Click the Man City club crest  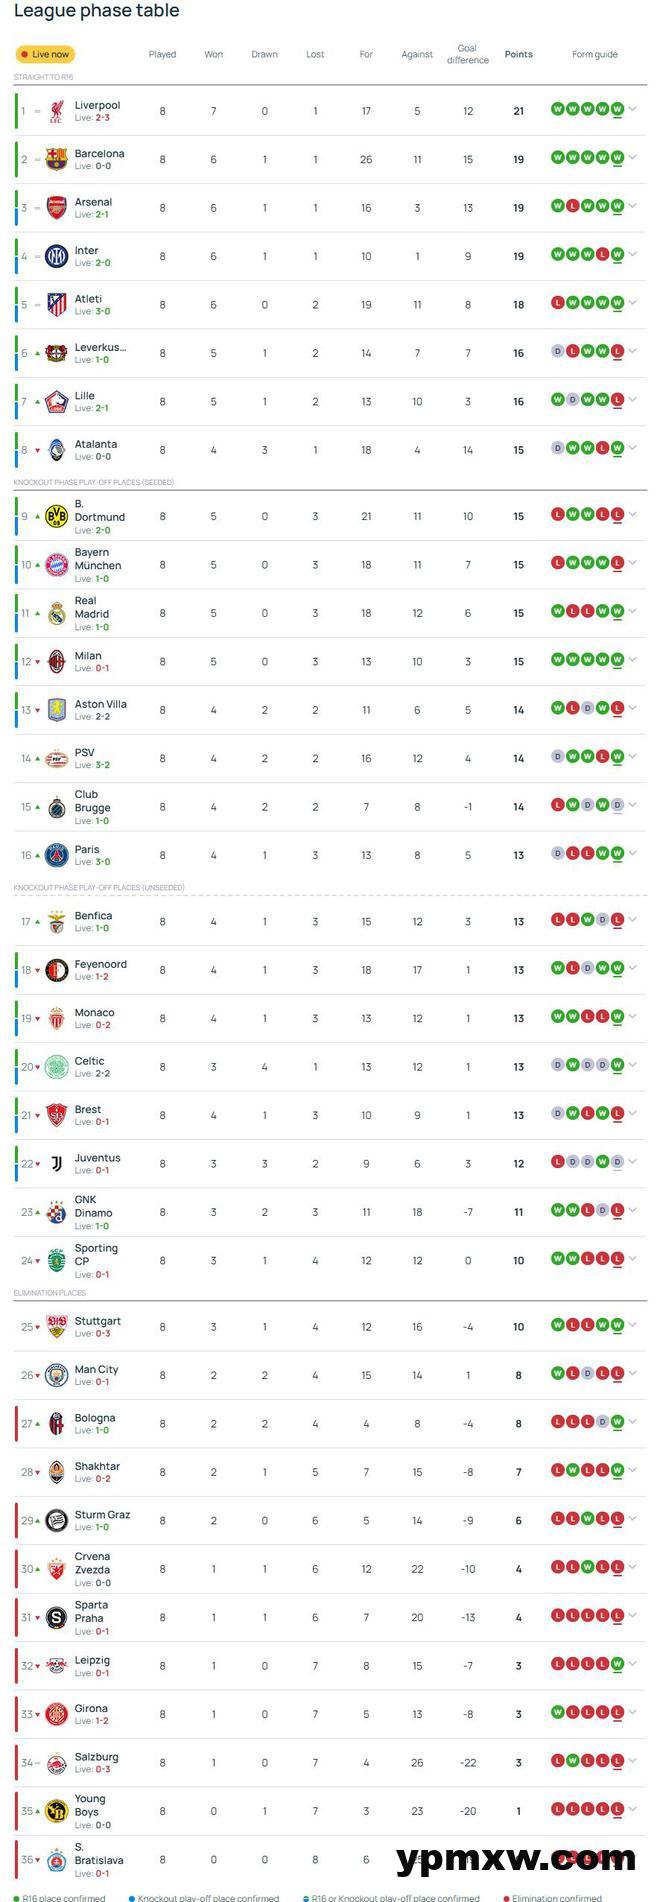[57, 1375]
